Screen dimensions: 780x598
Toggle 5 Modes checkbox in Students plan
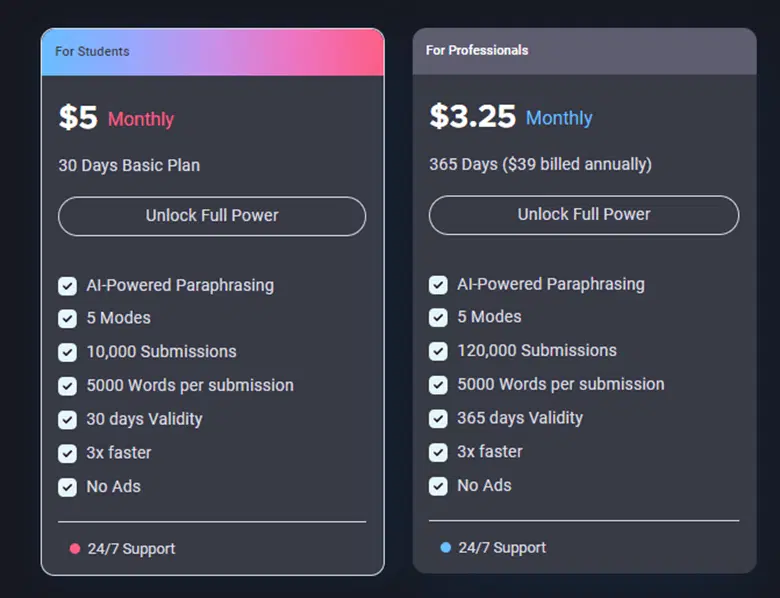67,319
